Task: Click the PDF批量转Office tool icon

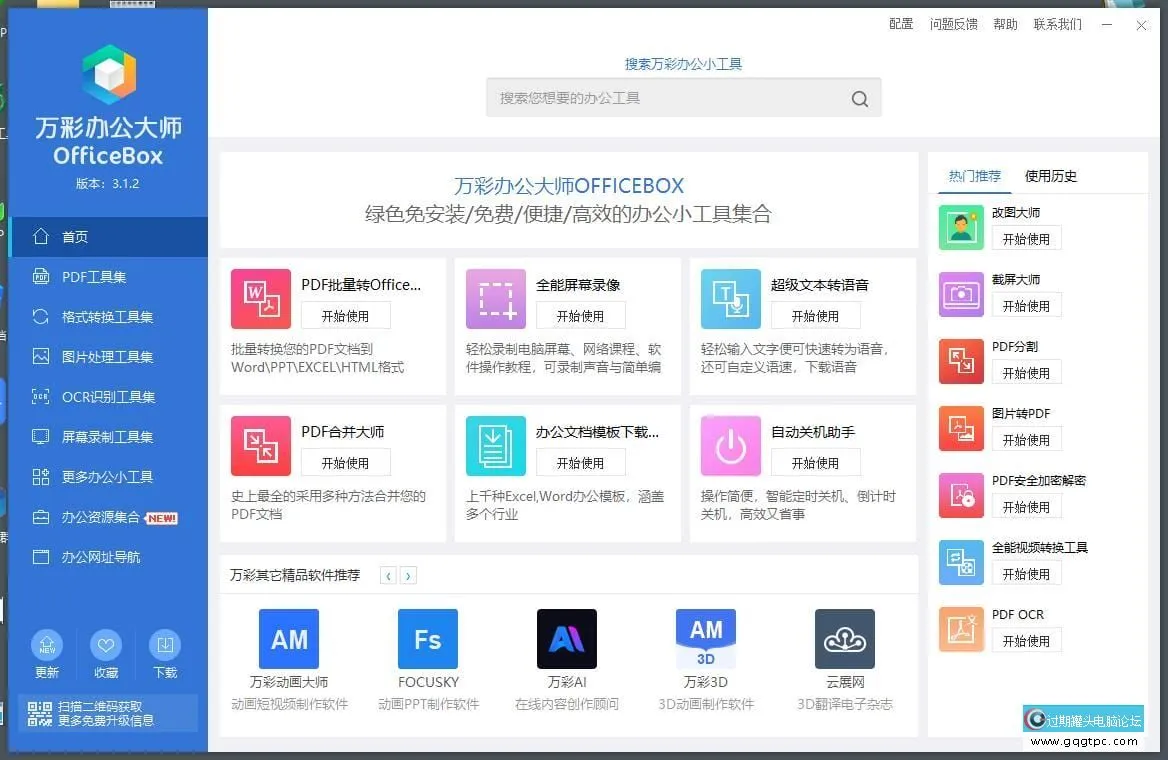Action: pos(261,299)
